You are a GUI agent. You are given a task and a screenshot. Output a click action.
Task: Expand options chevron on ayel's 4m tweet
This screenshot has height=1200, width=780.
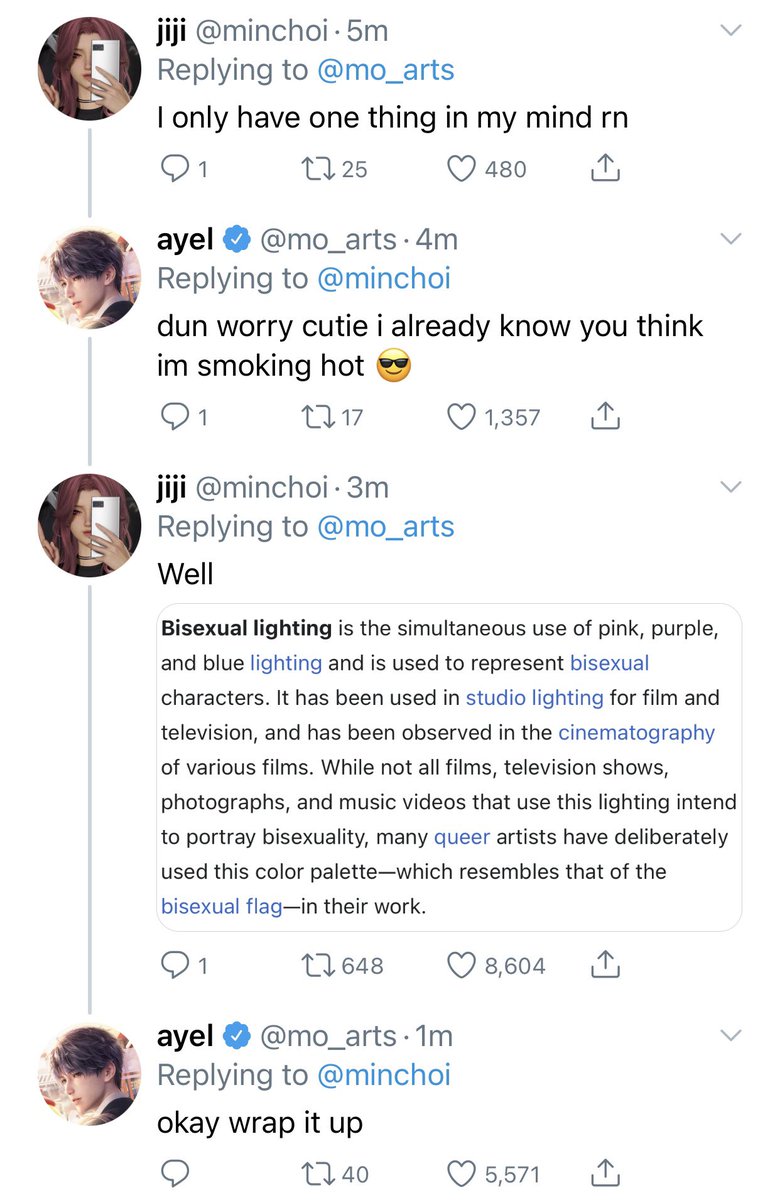pyautogui.click(x=732, y=239)
